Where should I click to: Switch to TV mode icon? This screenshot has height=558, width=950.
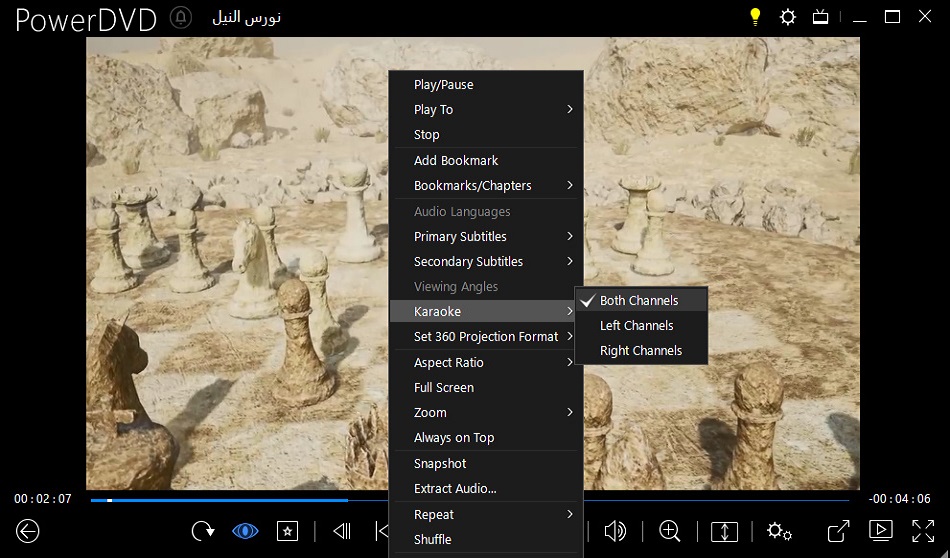pos(820,17)
